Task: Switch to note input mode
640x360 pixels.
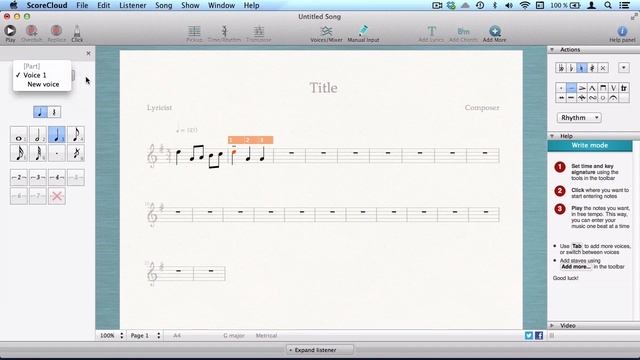Action: point(40,112)
